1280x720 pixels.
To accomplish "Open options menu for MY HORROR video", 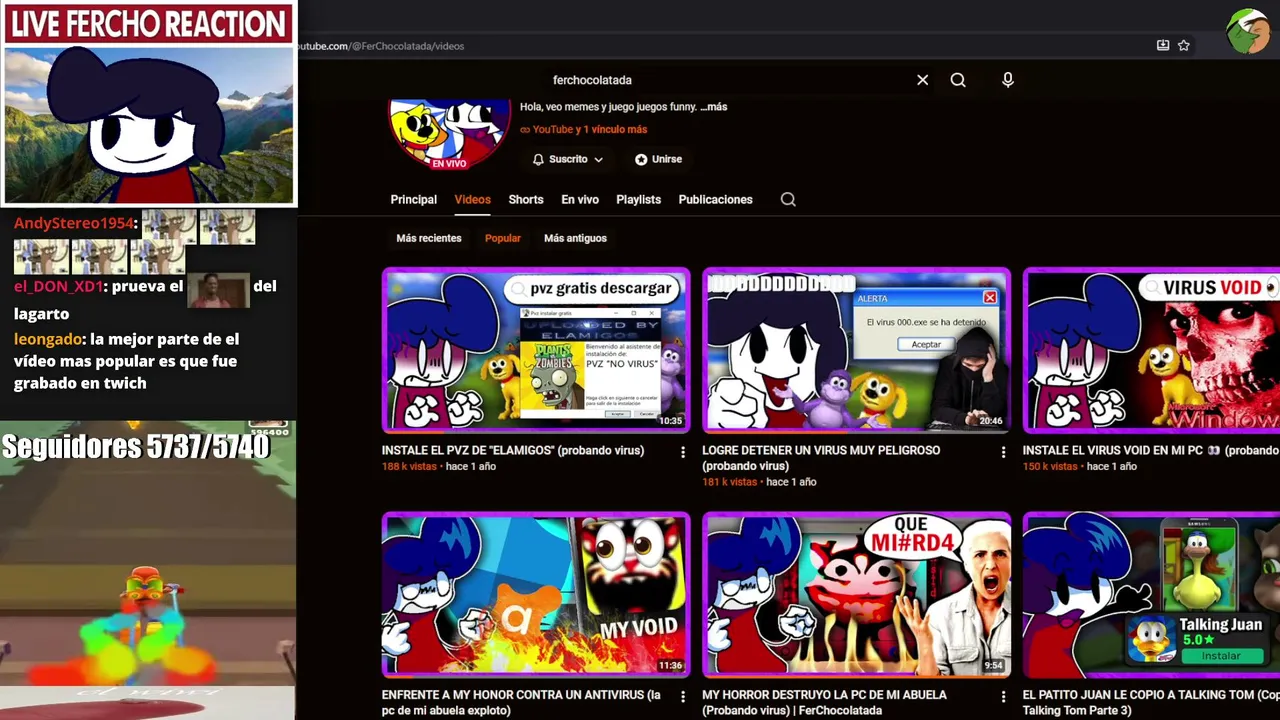I will click(1003, 696).
